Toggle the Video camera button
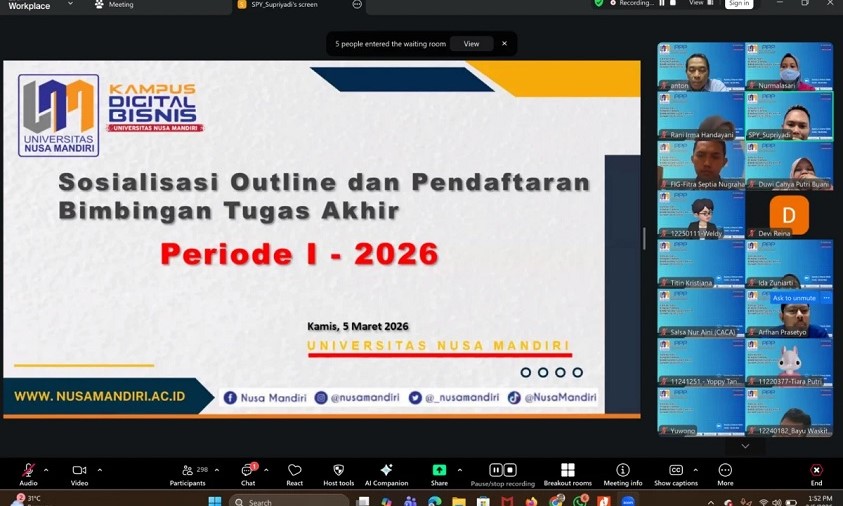843x506 pixels. (x=79, y=471)
